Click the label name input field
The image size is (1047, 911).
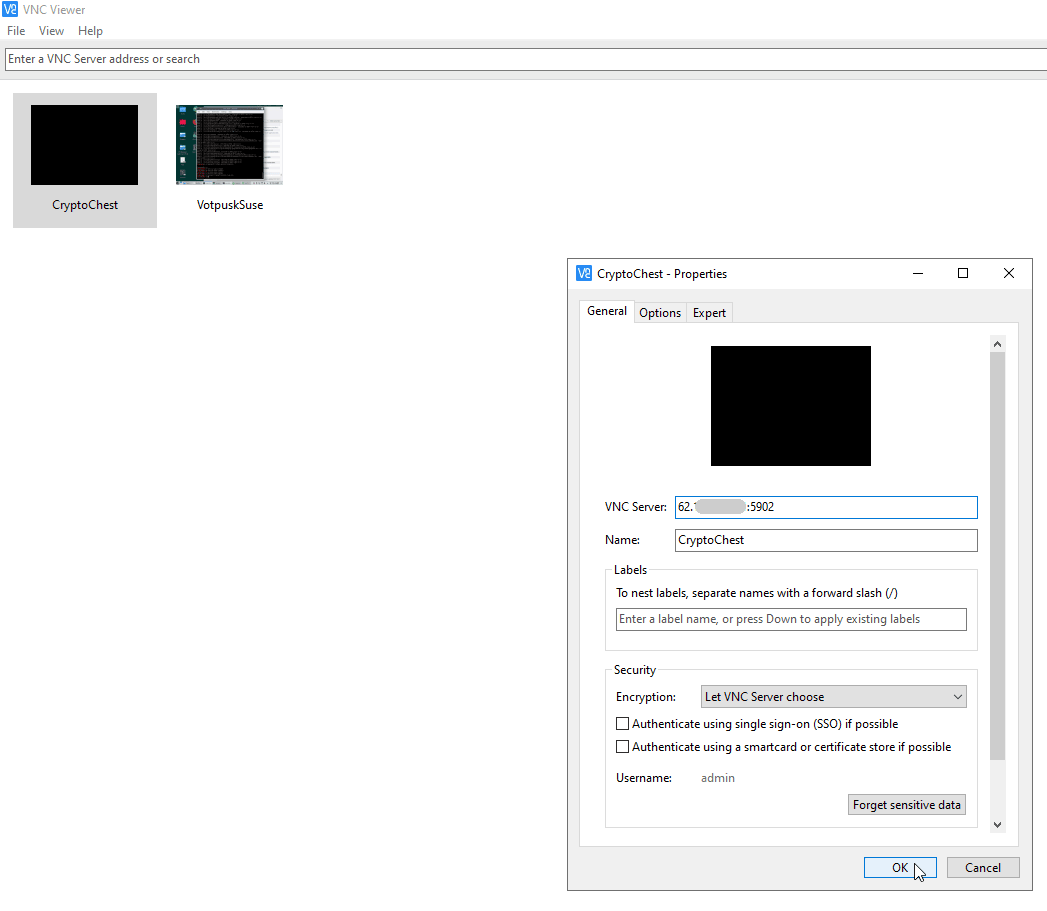coord(791,619)
